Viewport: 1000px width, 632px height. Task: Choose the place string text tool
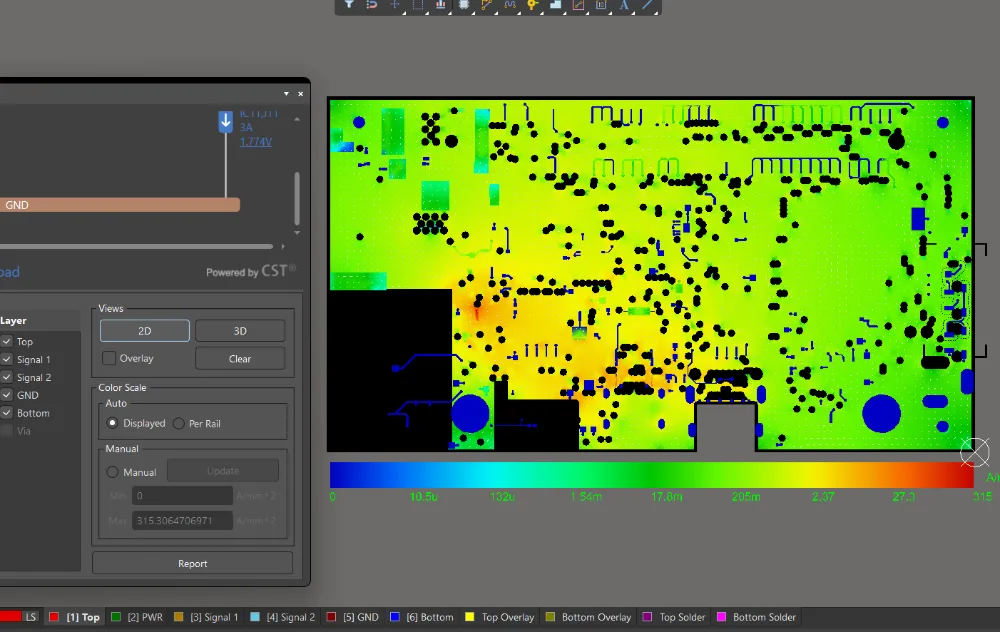(x=624, y=4)
